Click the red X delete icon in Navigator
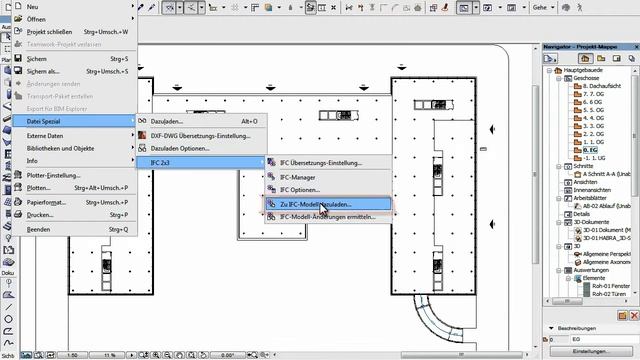This screenshot has height=360, width=640. [634, 315]
